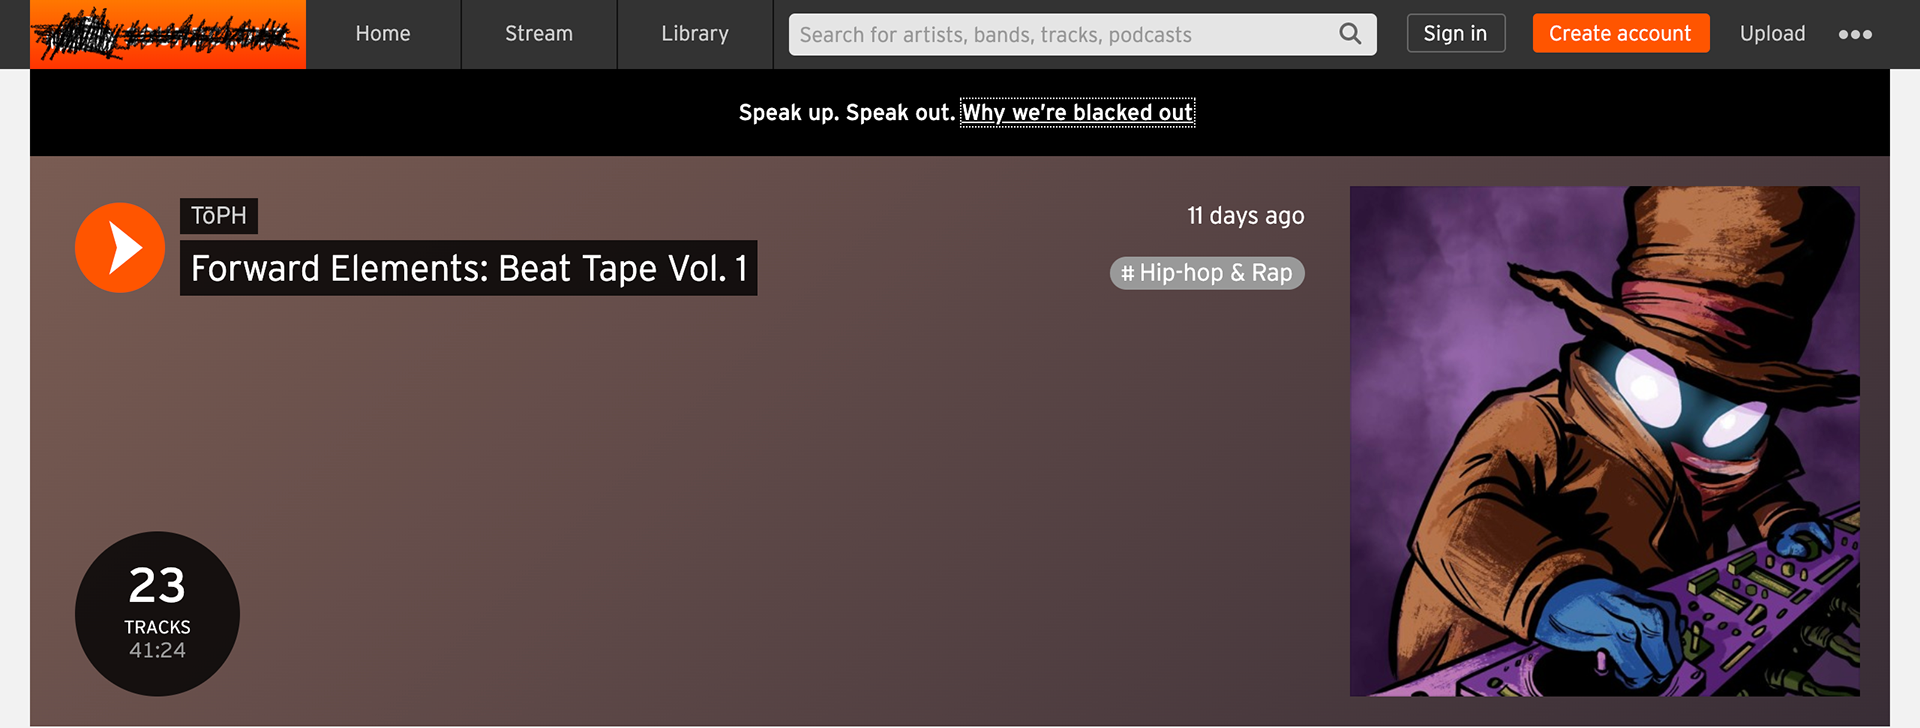Click the 11 days ago timestamp
The width and height of the screenshot is (1920, 728).
pos(1246,216)
